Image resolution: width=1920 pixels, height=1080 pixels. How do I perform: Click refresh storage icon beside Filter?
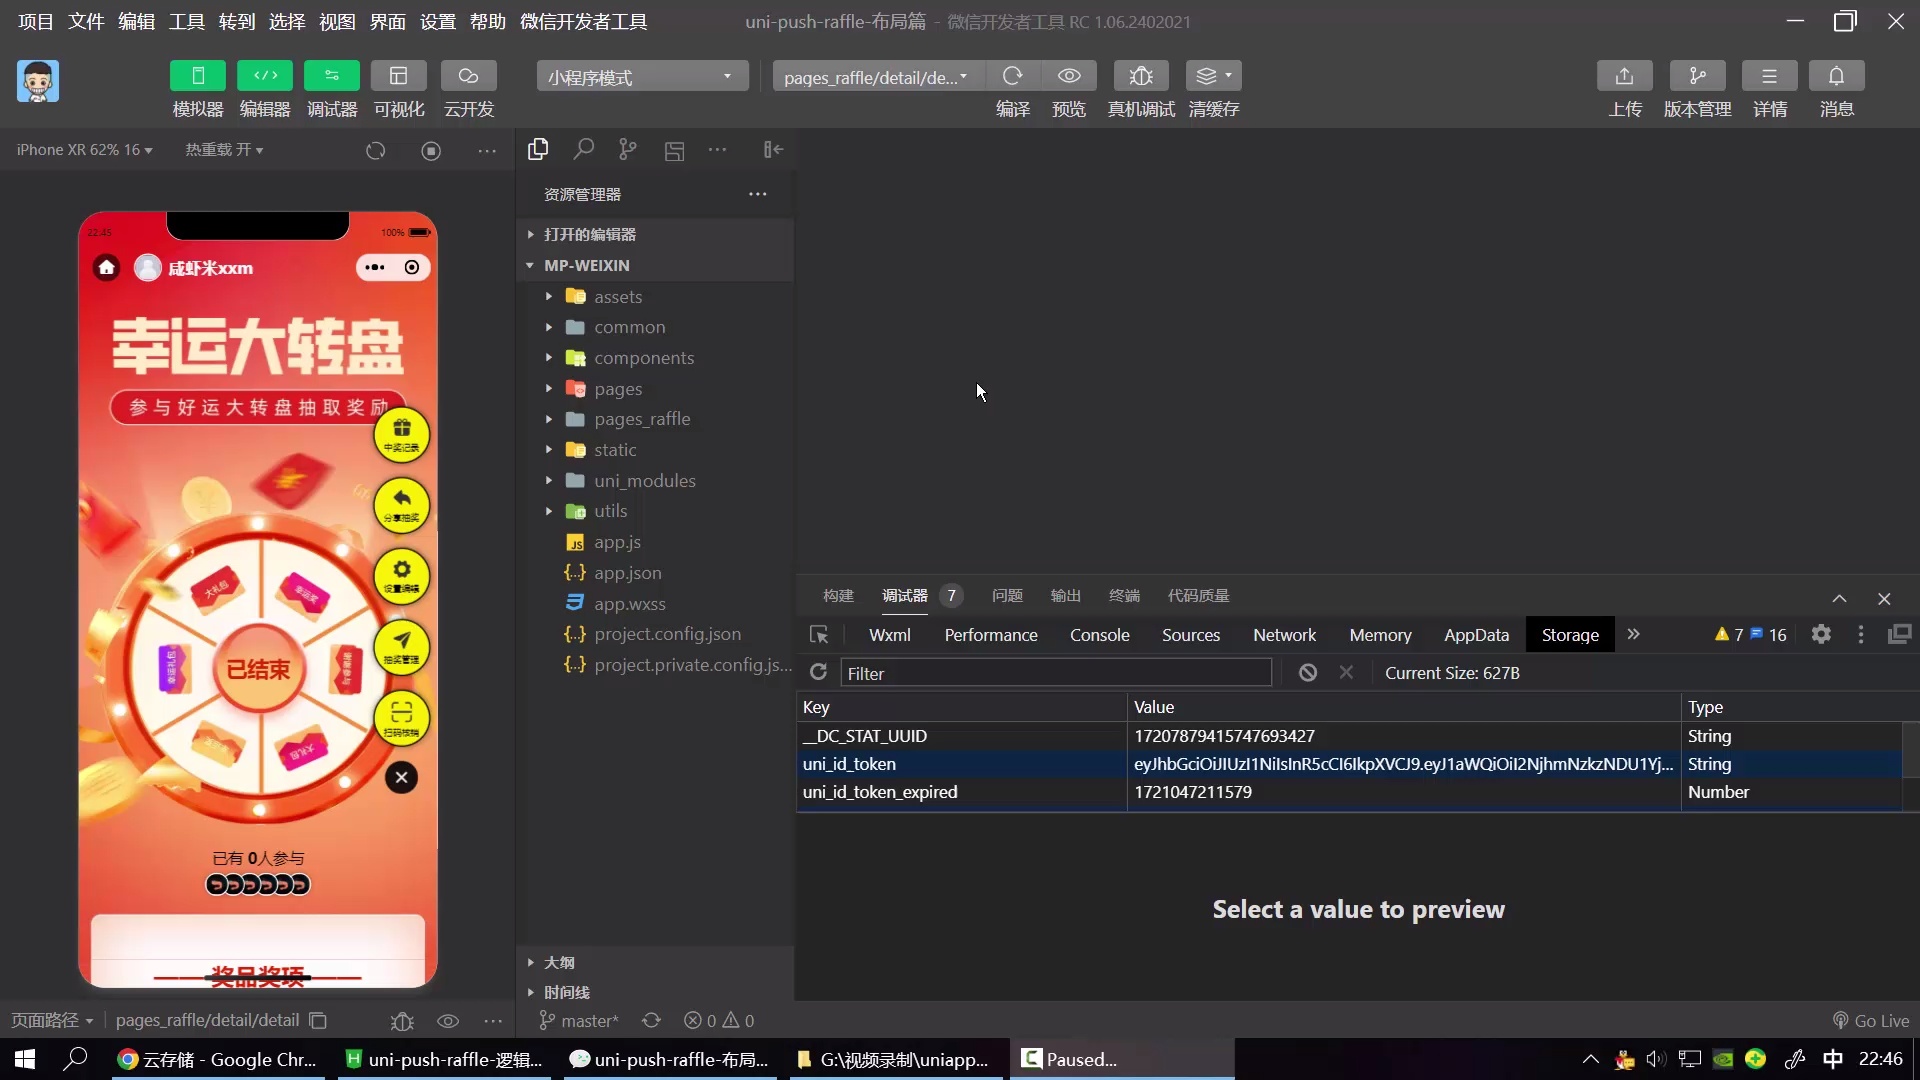(x=818, y=673)
